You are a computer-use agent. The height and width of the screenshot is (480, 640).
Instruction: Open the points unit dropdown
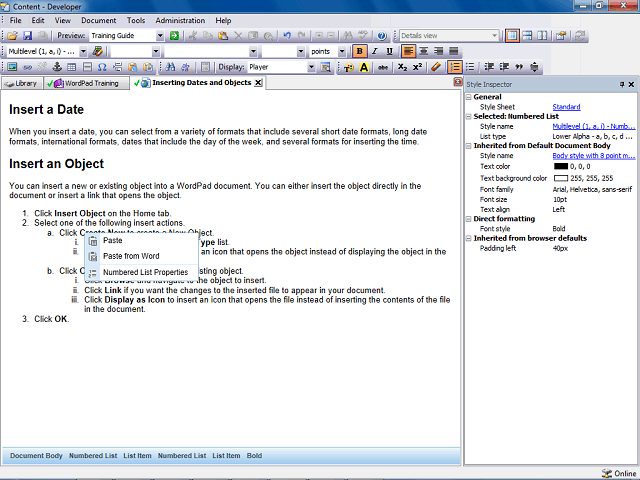(x=342, y=51)
